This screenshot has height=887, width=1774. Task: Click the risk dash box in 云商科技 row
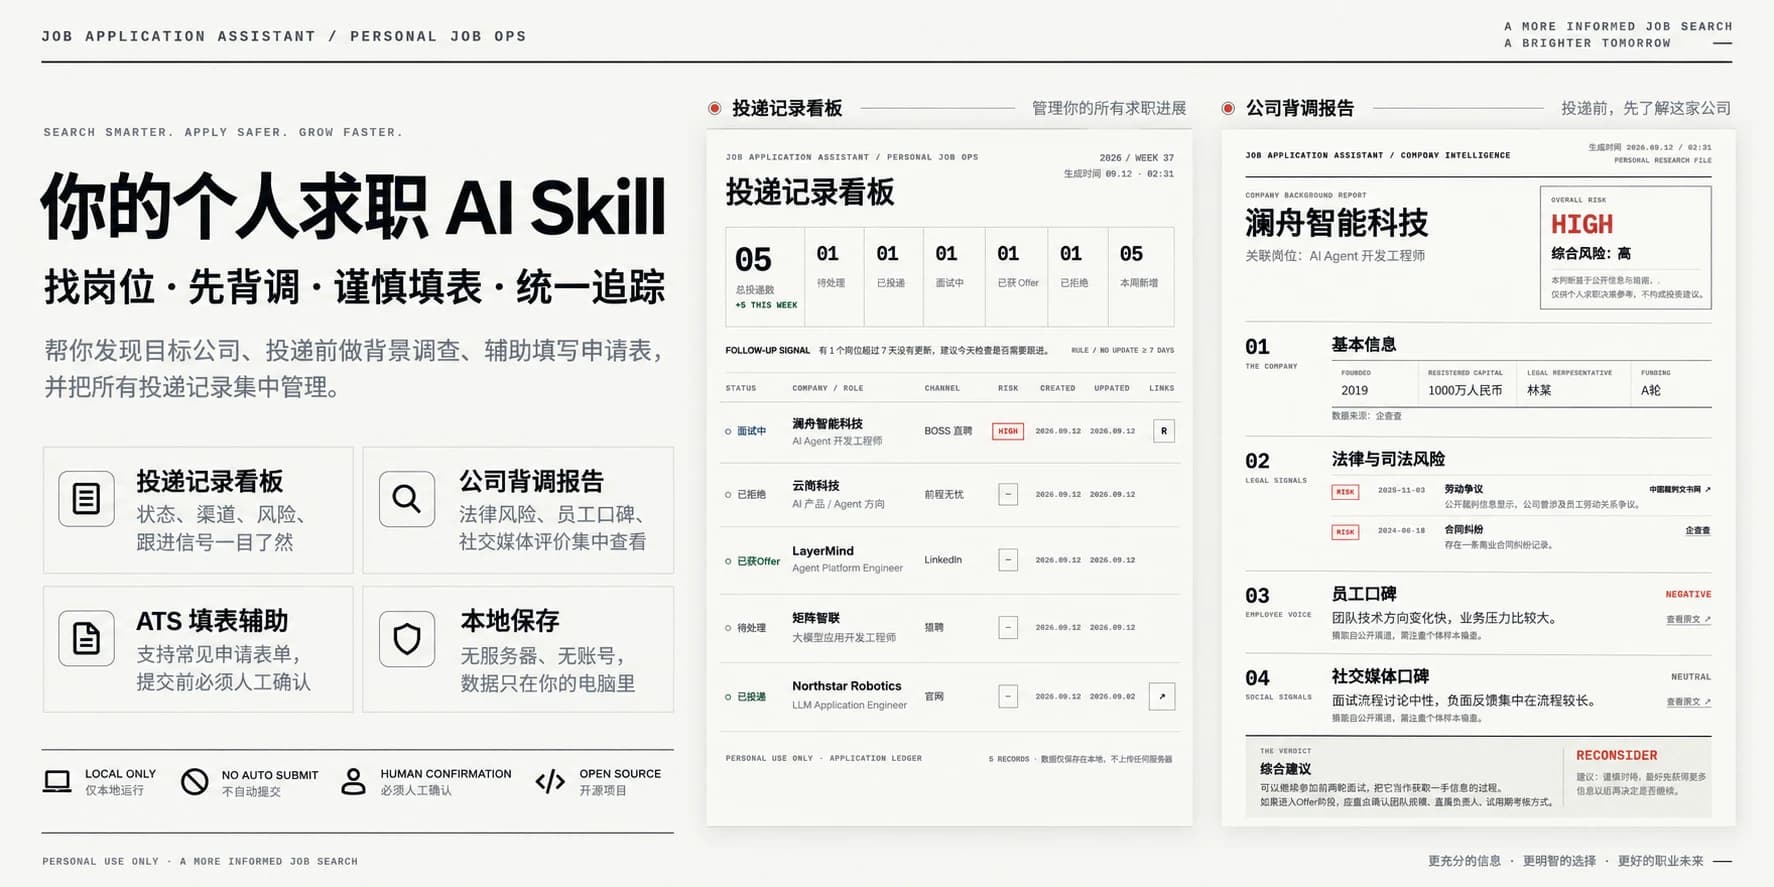1008,494
